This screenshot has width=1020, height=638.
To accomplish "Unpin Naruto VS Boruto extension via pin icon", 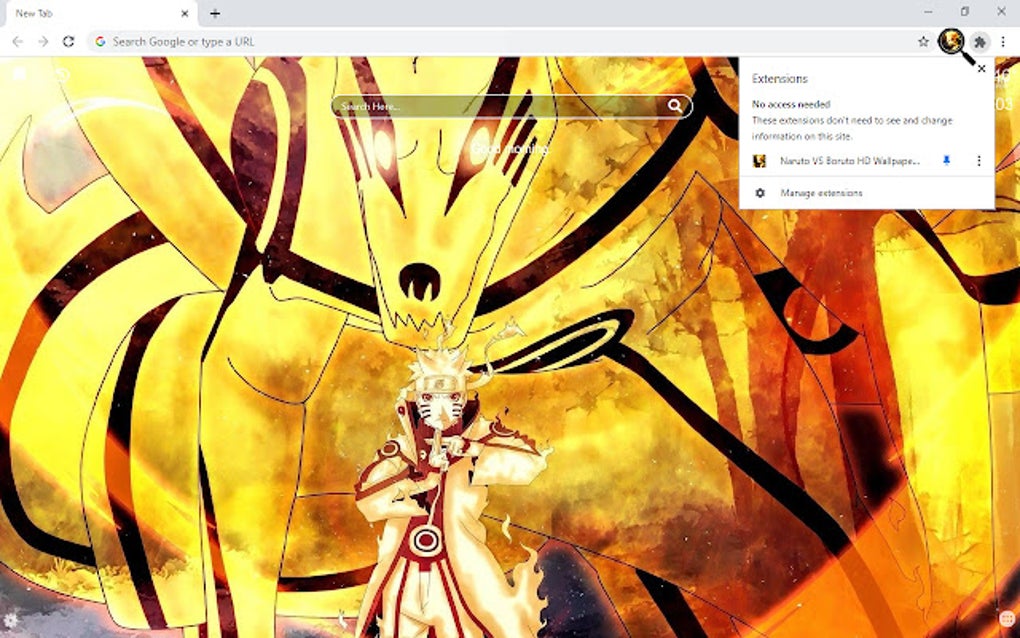I will 946,161.
